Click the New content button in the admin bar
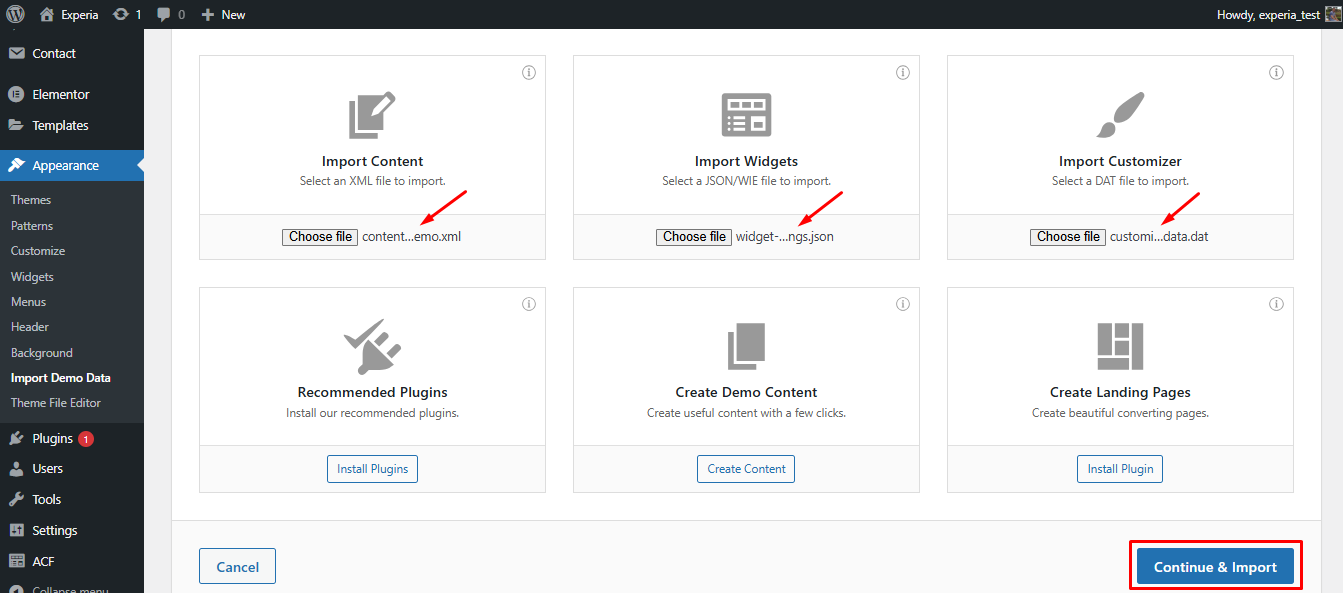Image resolution: width=1343 pixels, height=593 pixels. [x=223, y=14]
